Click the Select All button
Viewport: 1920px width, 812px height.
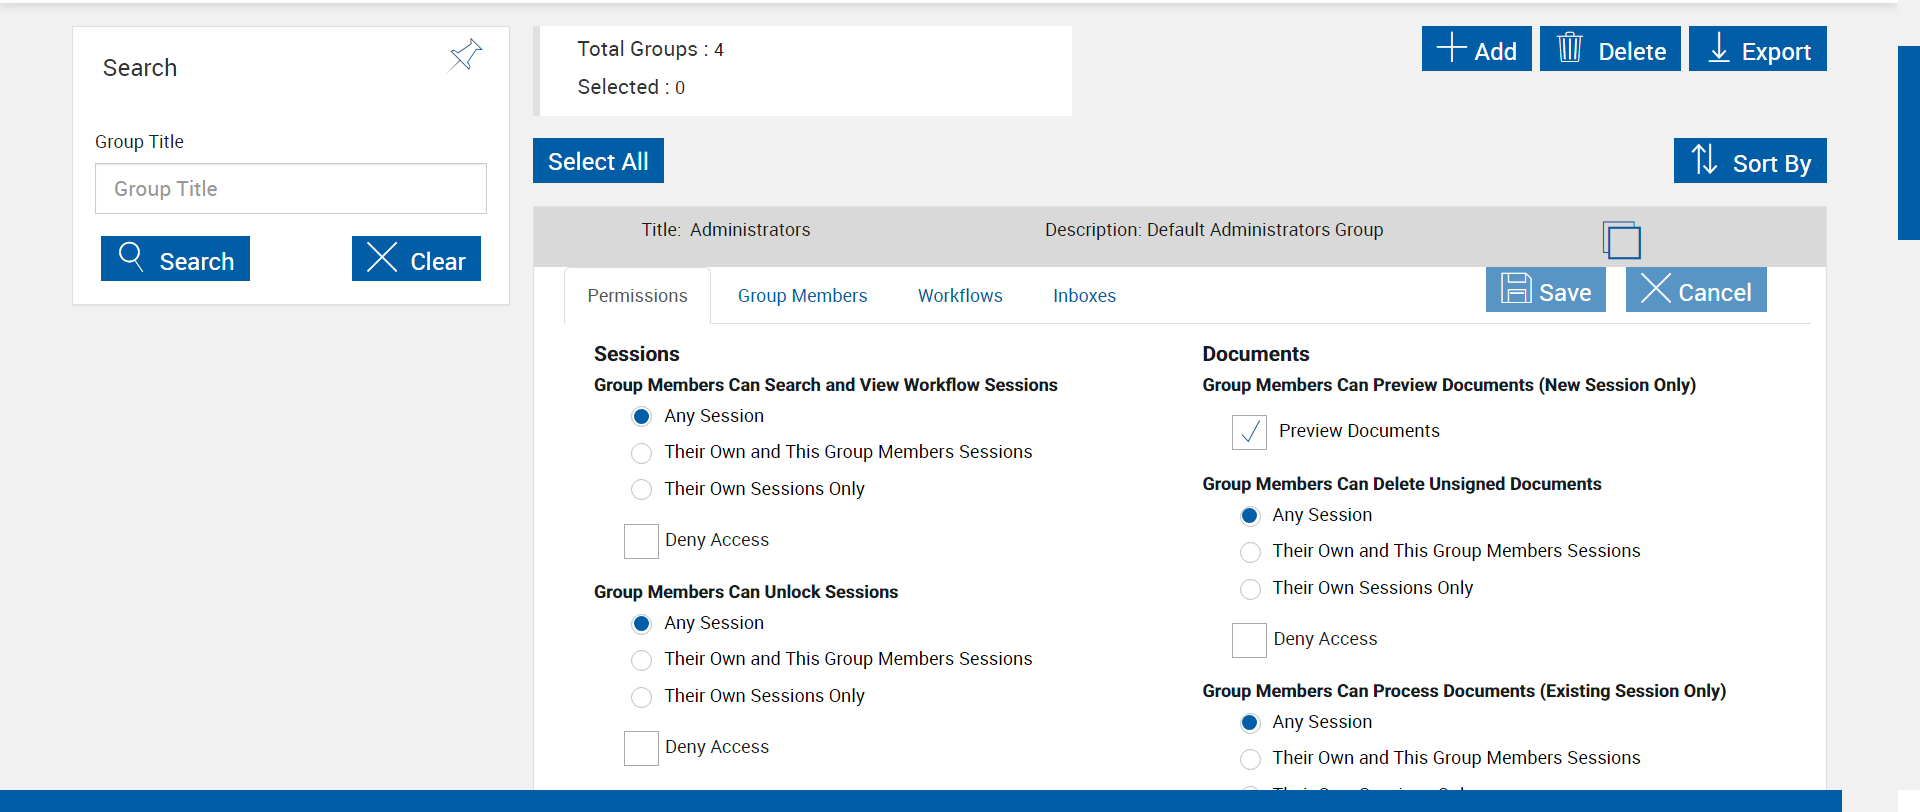tap(598, 161)
